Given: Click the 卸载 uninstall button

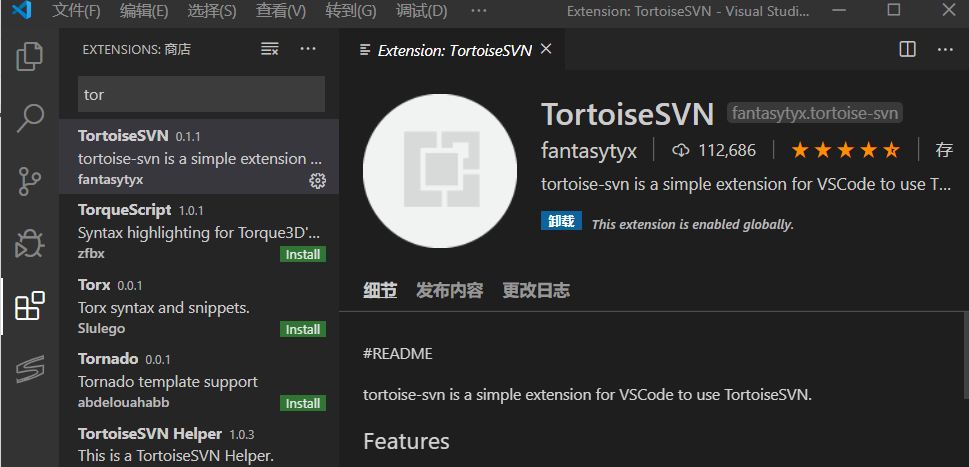Looking at the screenshot, I should (561, 221).
